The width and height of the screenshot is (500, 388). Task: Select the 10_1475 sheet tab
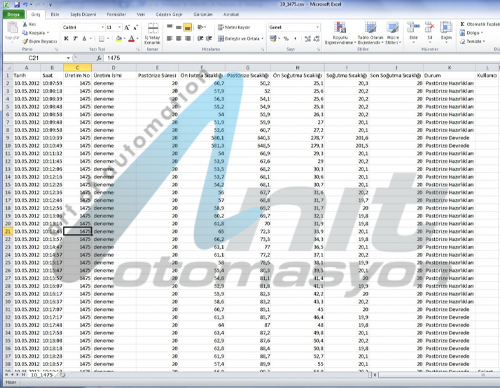point(42,375)
